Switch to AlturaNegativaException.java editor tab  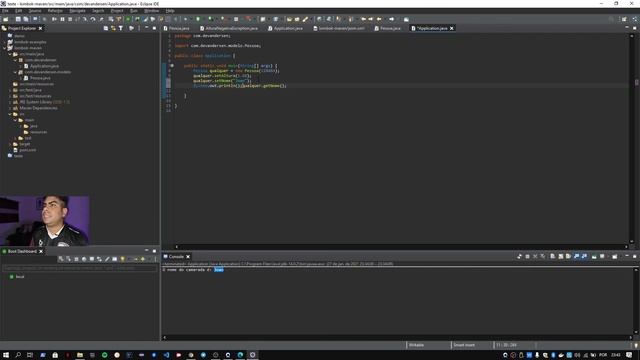pos(231,28)
